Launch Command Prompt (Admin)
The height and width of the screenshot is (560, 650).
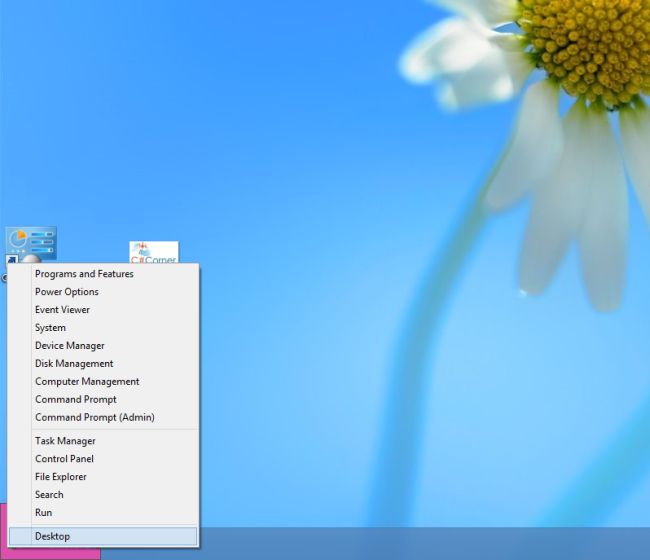103,417
